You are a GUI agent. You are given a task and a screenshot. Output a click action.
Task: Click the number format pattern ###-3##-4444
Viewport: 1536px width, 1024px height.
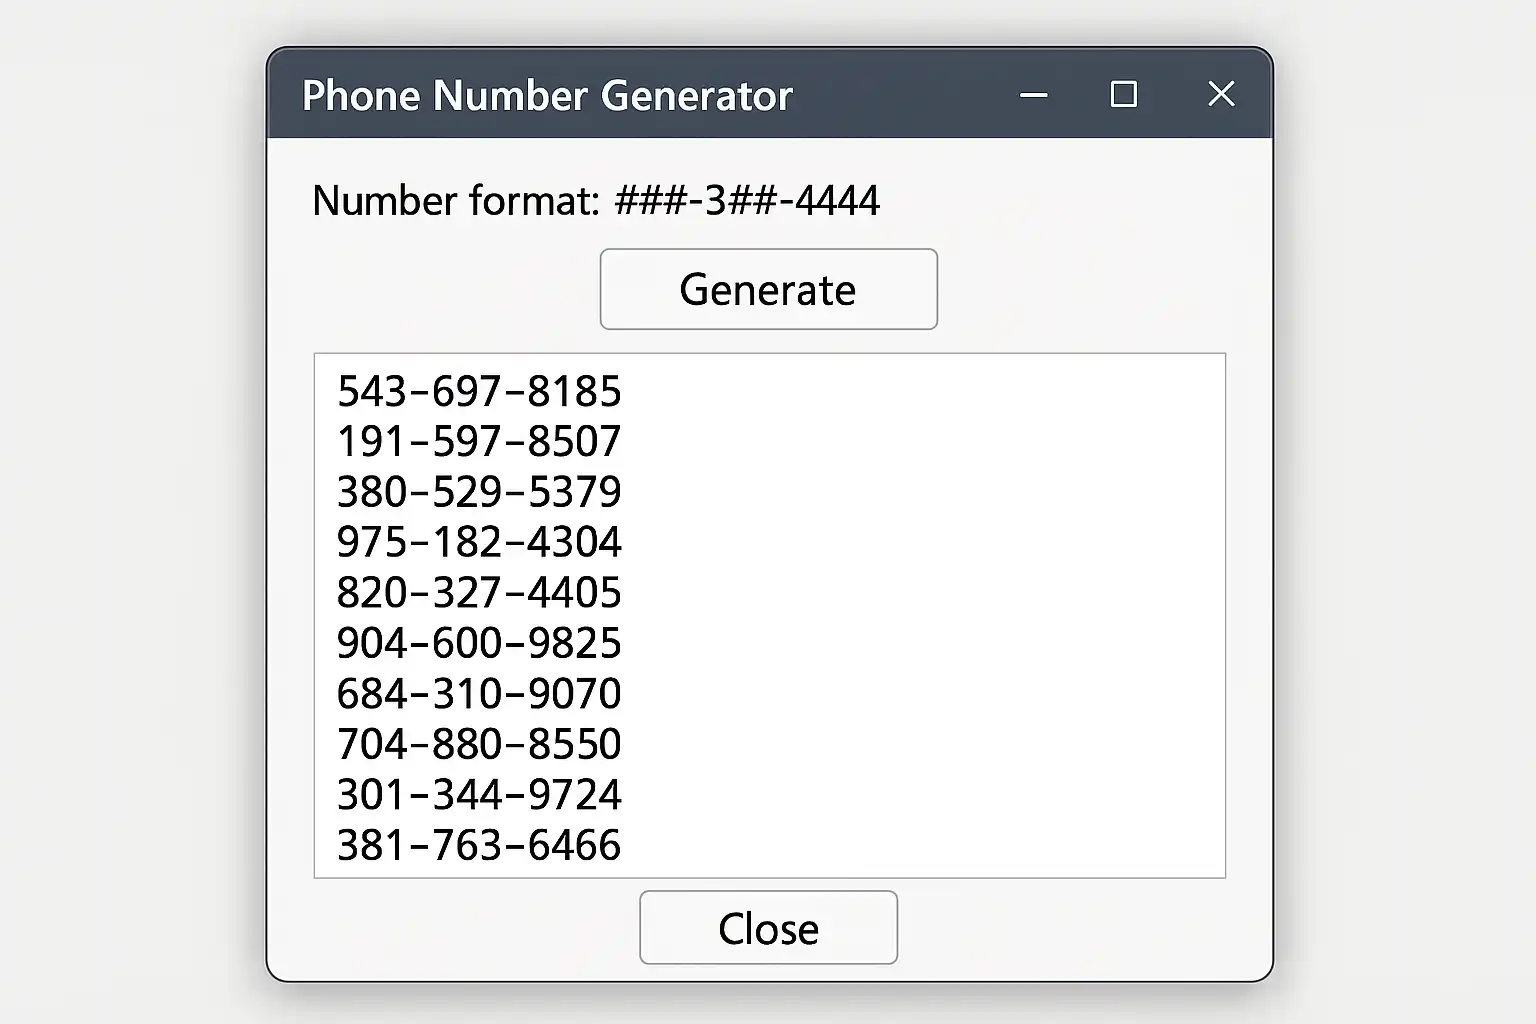[x=747, y=201]
